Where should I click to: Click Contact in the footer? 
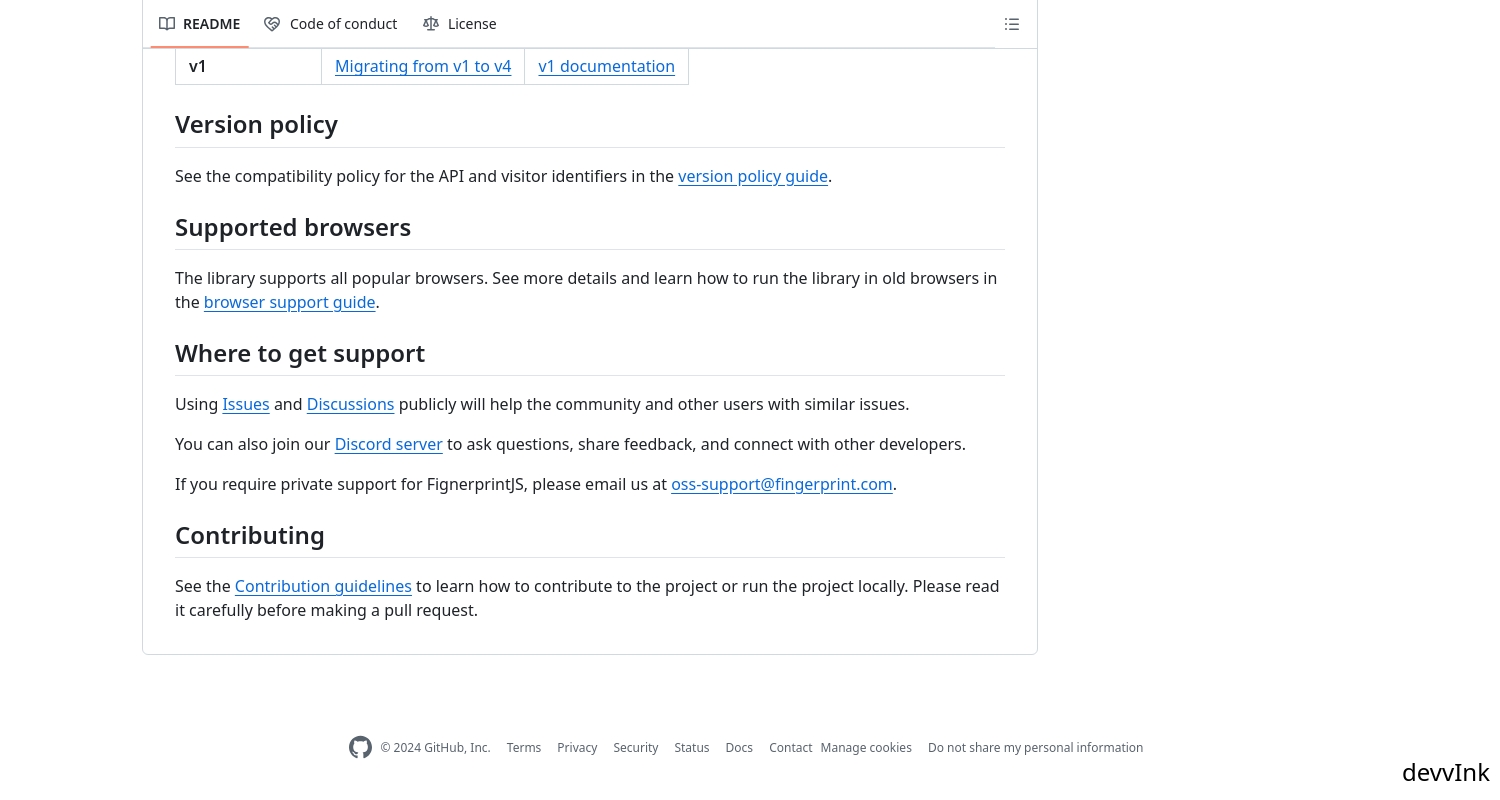point(790,747)
